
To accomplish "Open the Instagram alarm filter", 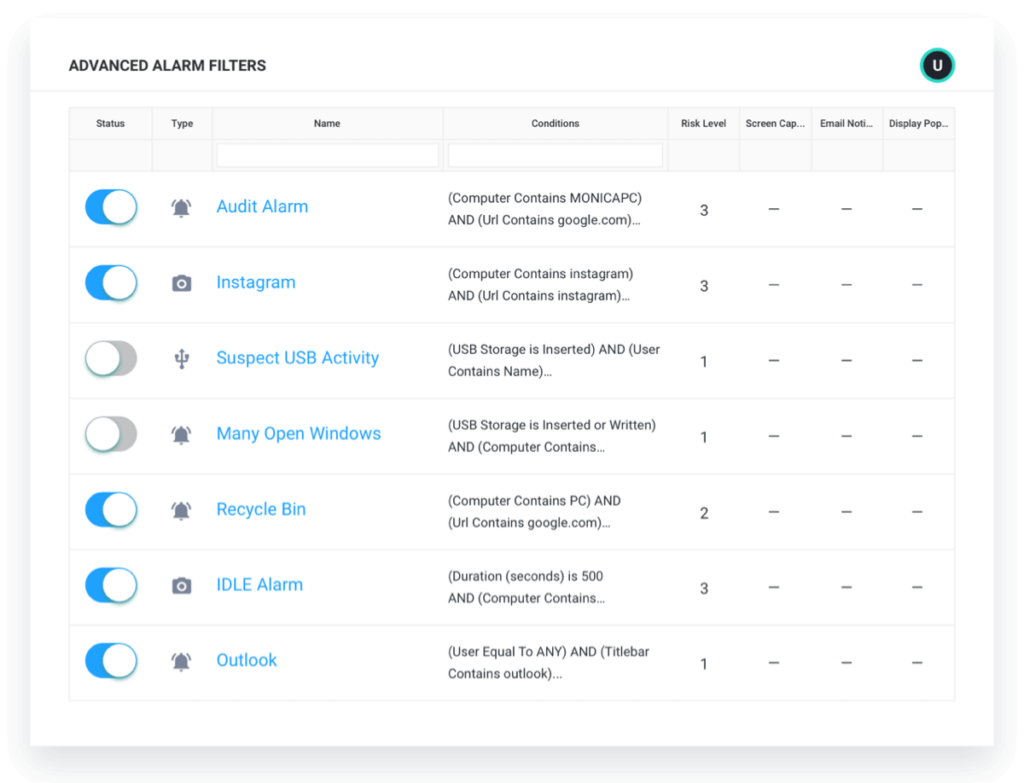I will (x=256, y=283).
